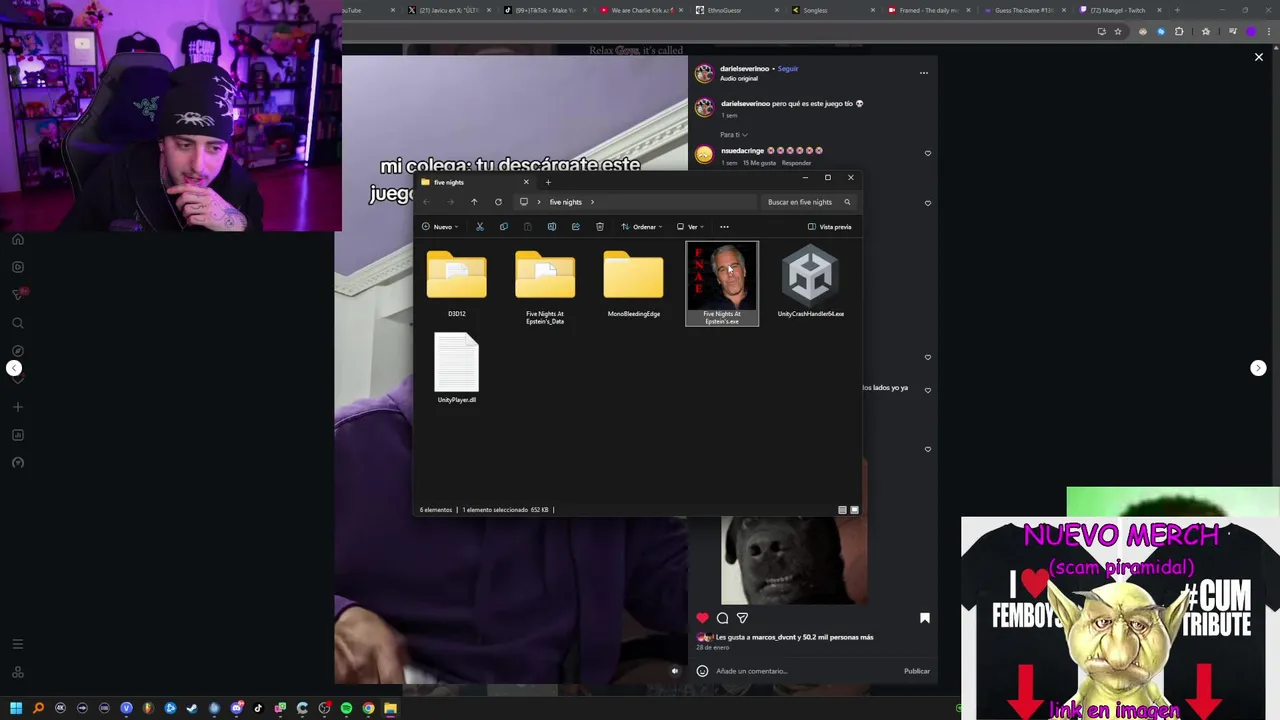Switch Explorer to large thumbnails layout
The width and height of the screenshot is (1280, 720).
(x=854, y=510)
